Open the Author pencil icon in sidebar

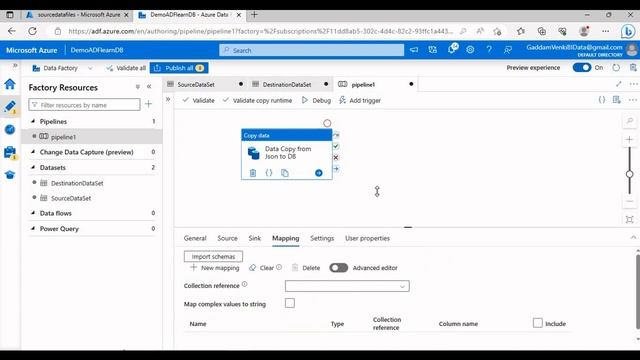[x=10, y=106]
